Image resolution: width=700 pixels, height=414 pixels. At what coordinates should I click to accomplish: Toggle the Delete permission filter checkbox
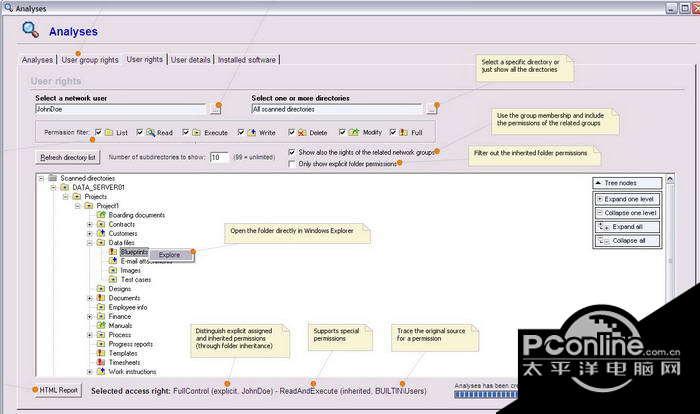point(292,132)
